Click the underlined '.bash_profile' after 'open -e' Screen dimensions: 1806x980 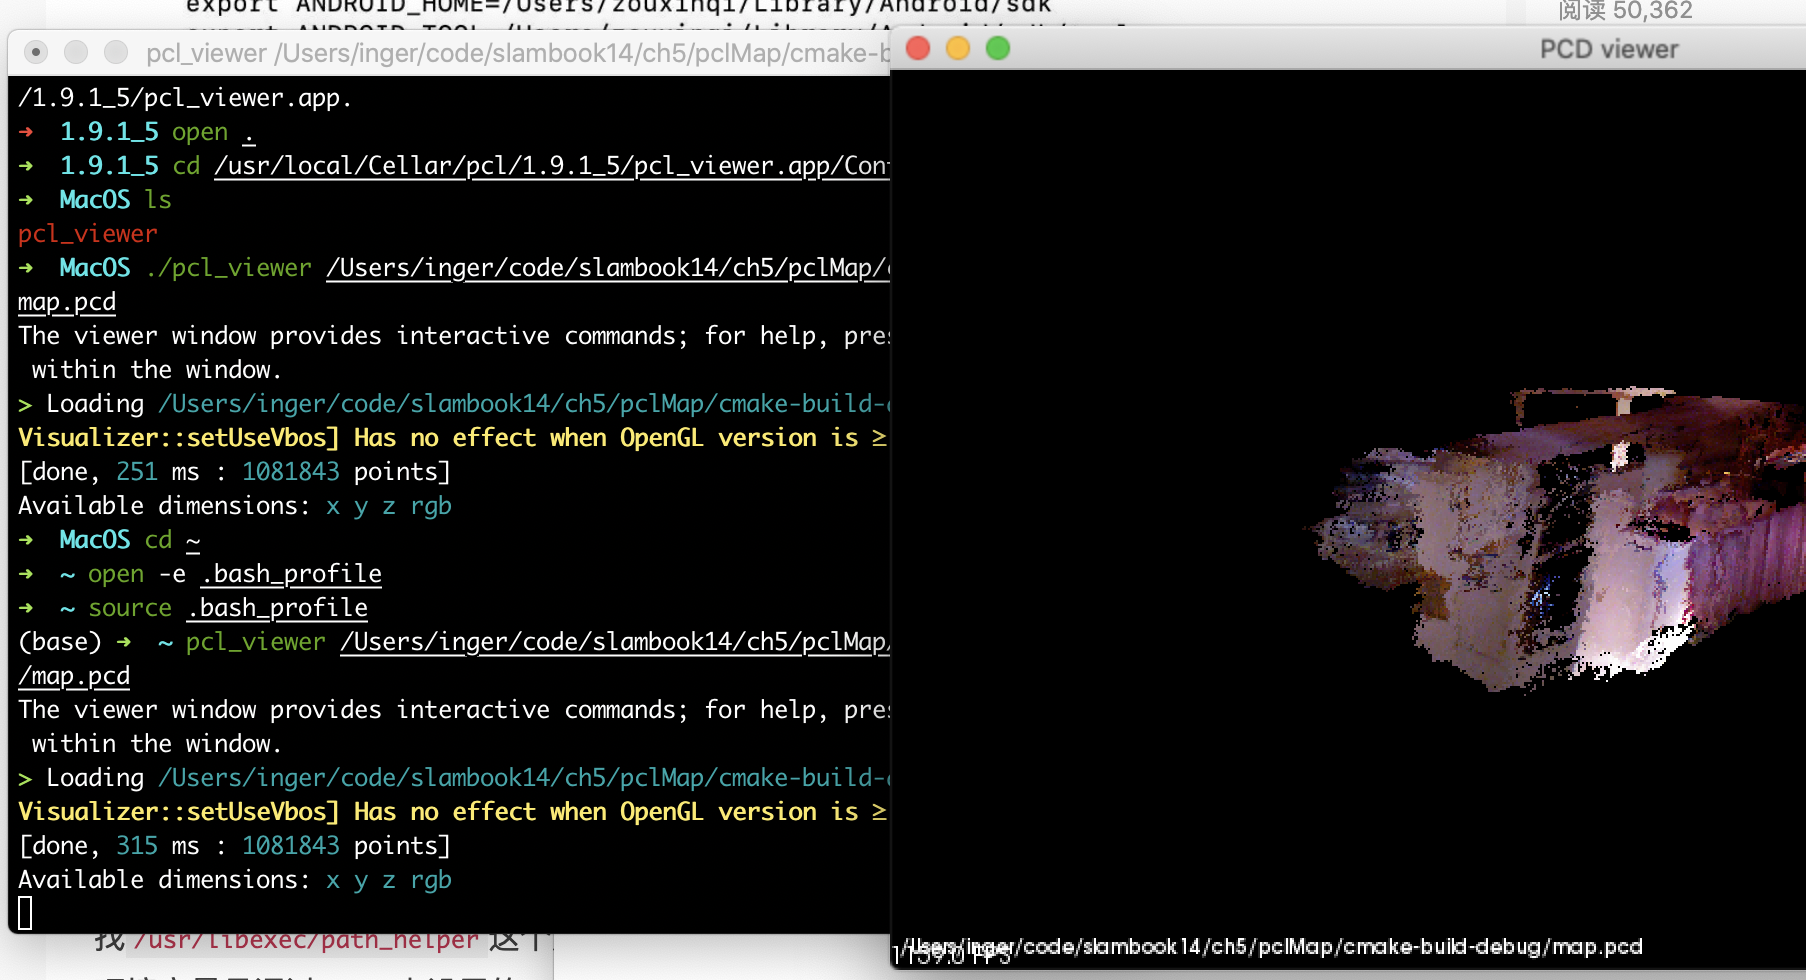[x=291, y=574]
